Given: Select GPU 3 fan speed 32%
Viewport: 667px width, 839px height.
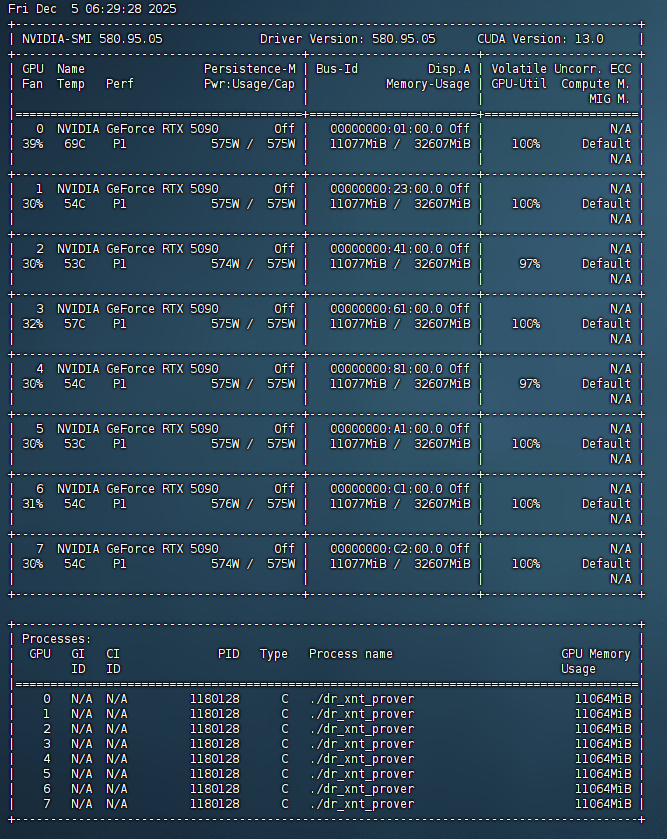Looking at the screenshot, I should click(33, 324).
